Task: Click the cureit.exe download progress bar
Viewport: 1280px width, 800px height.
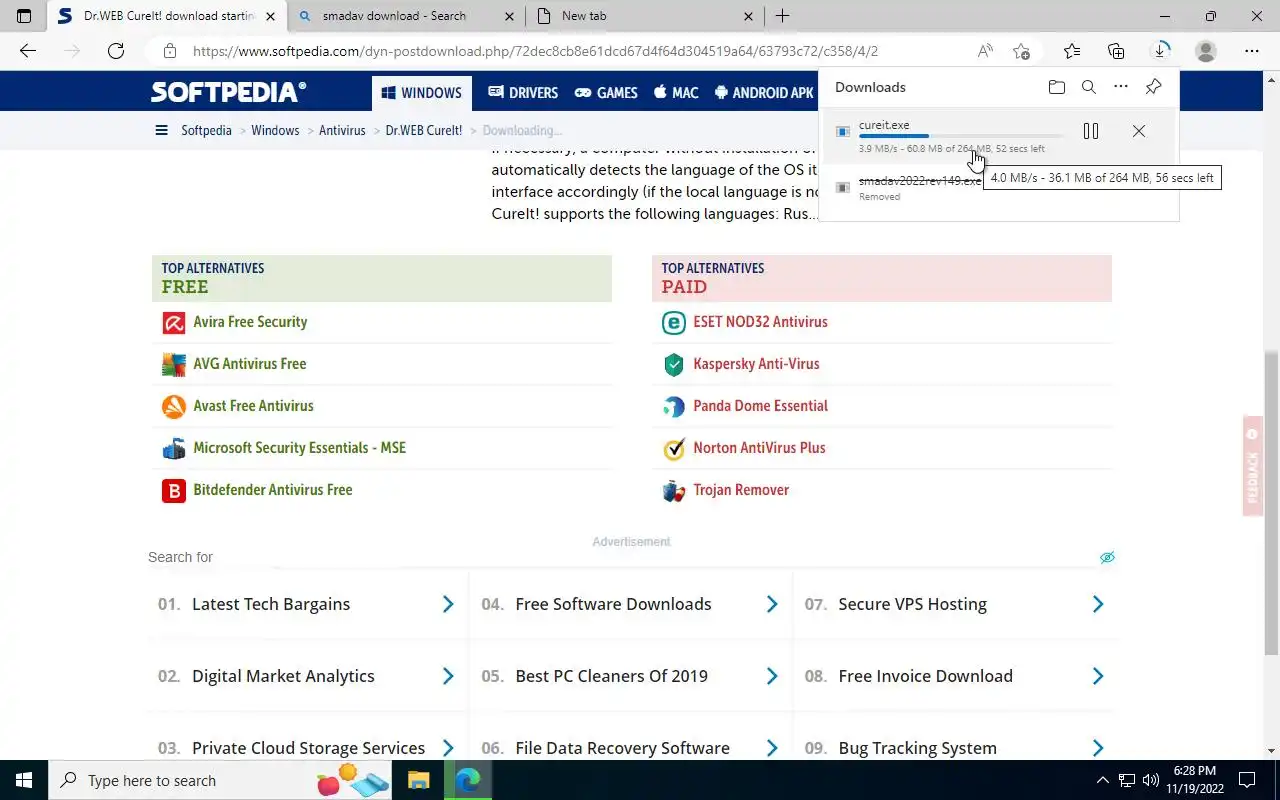Action: (x=961, y=136)
